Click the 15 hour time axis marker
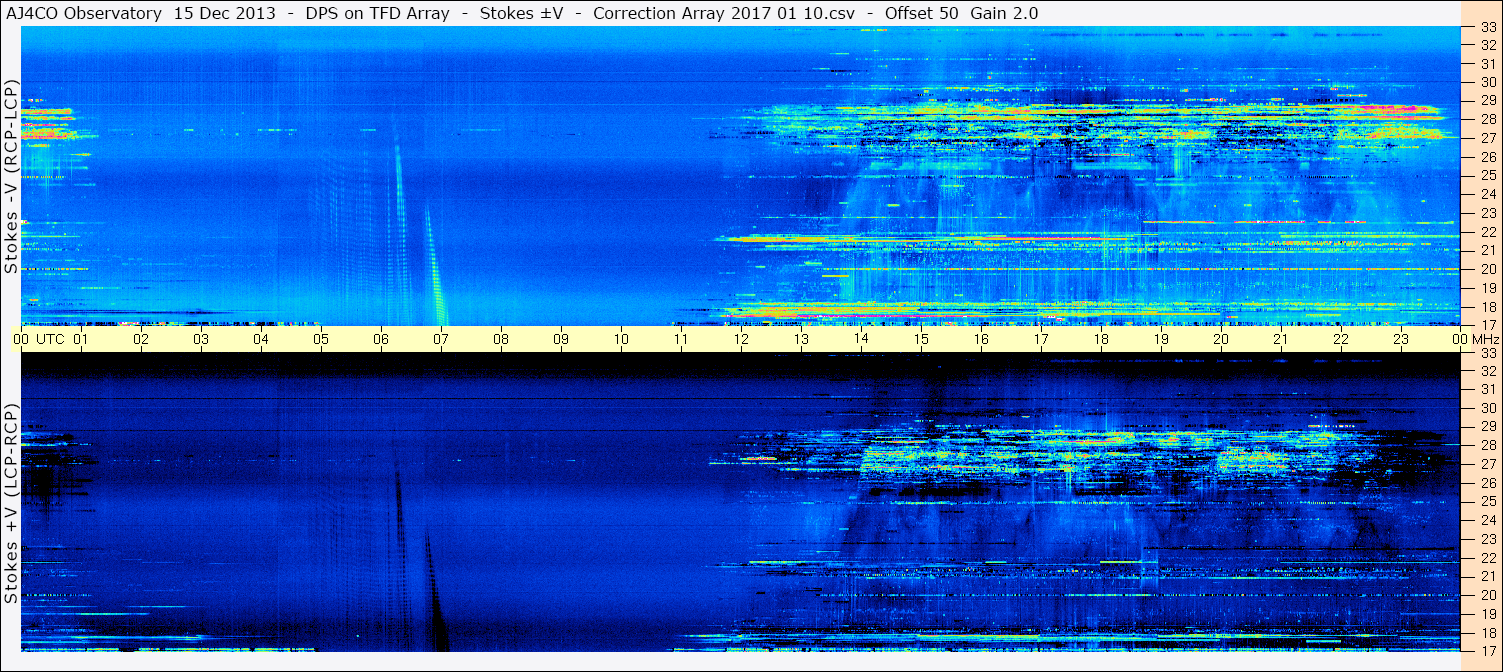This screenshot has height=672, width=1503. (921, 339)
